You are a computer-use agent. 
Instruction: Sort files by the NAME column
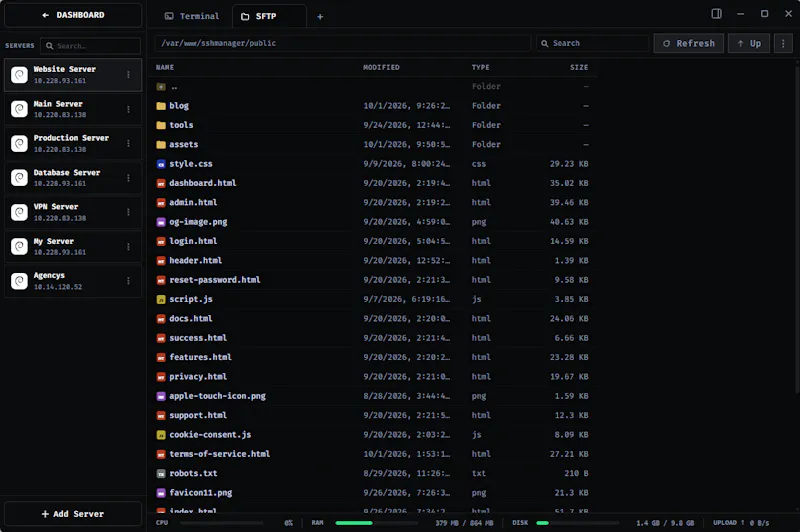click(x=165, y=67)
